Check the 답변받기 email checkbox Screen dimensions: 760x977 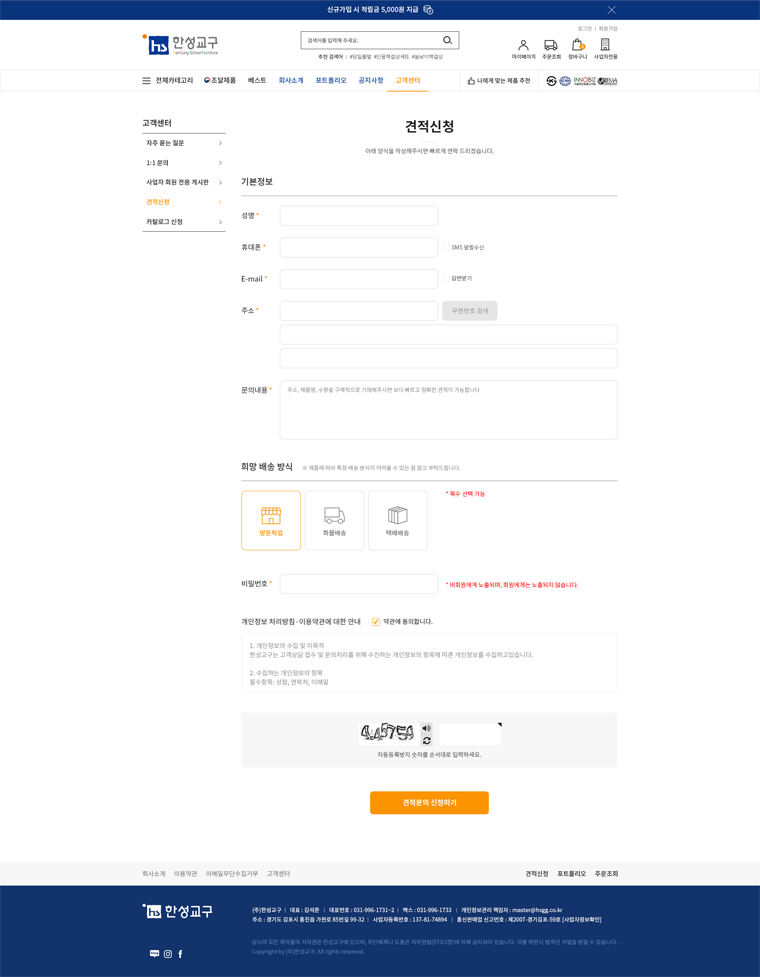[x=446, y=278]
